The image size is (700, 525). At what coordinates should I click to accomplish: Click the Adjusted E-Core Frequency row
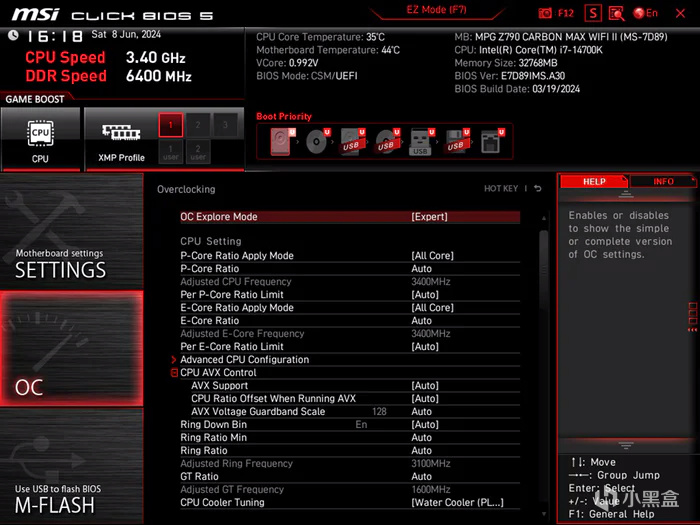(x=350, y=333)
